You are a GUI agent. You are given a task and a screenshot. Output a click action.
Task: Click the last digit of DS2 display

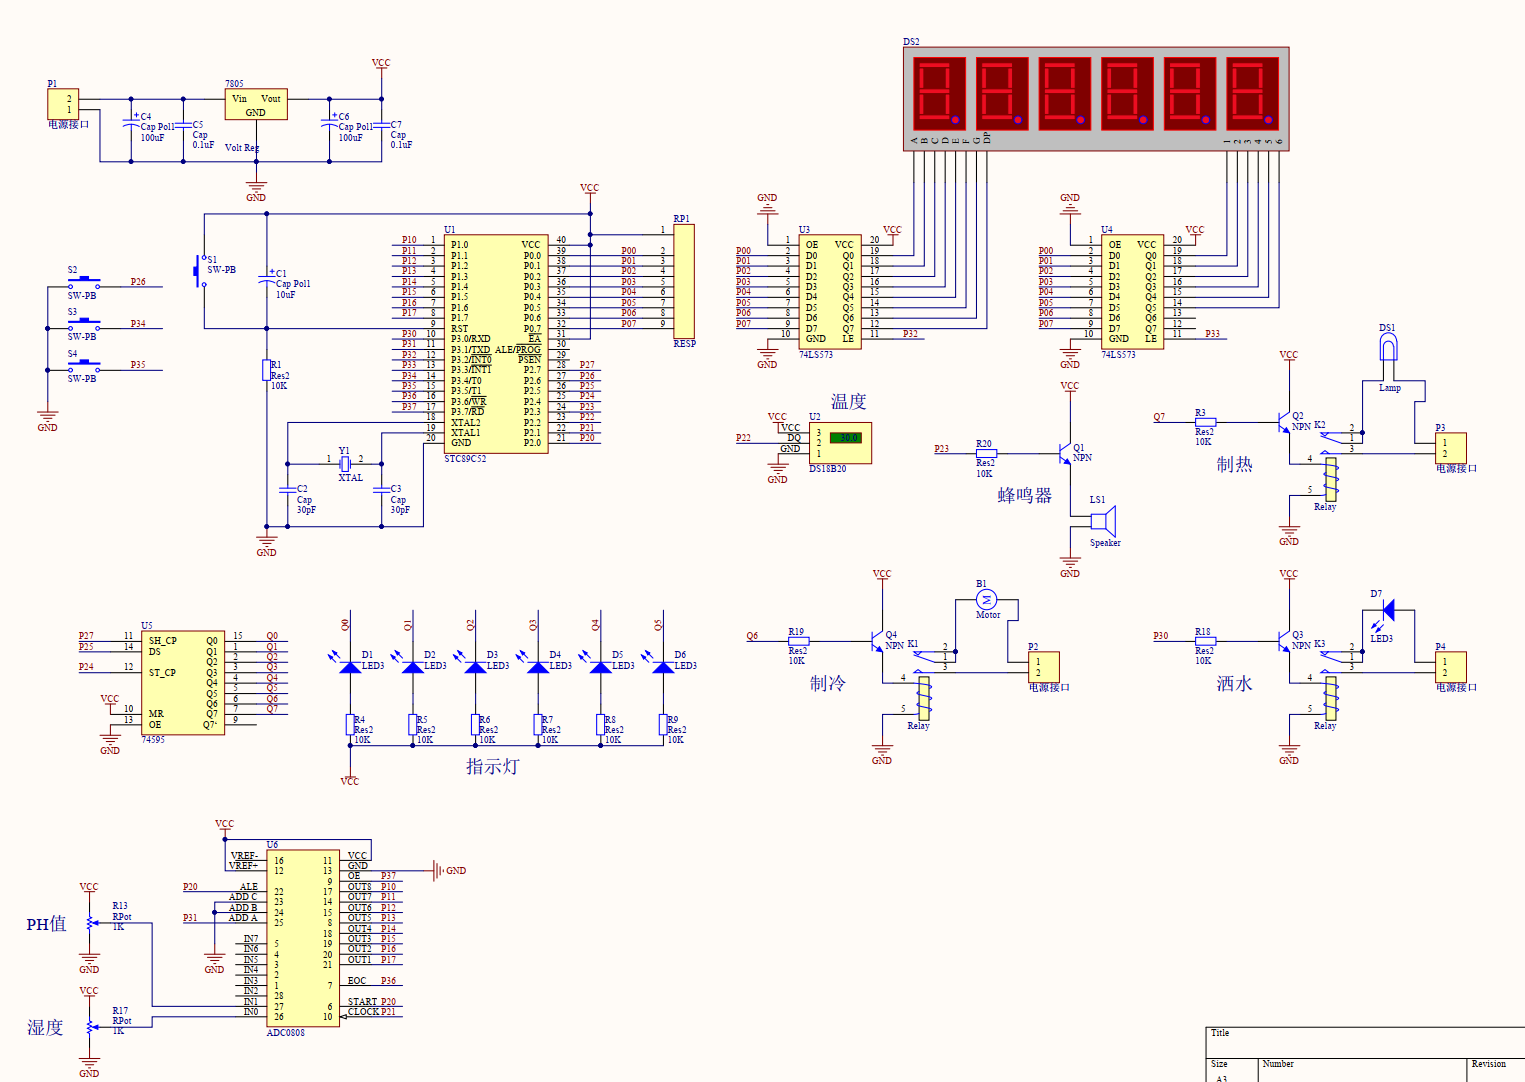[x=1252, y=94]
